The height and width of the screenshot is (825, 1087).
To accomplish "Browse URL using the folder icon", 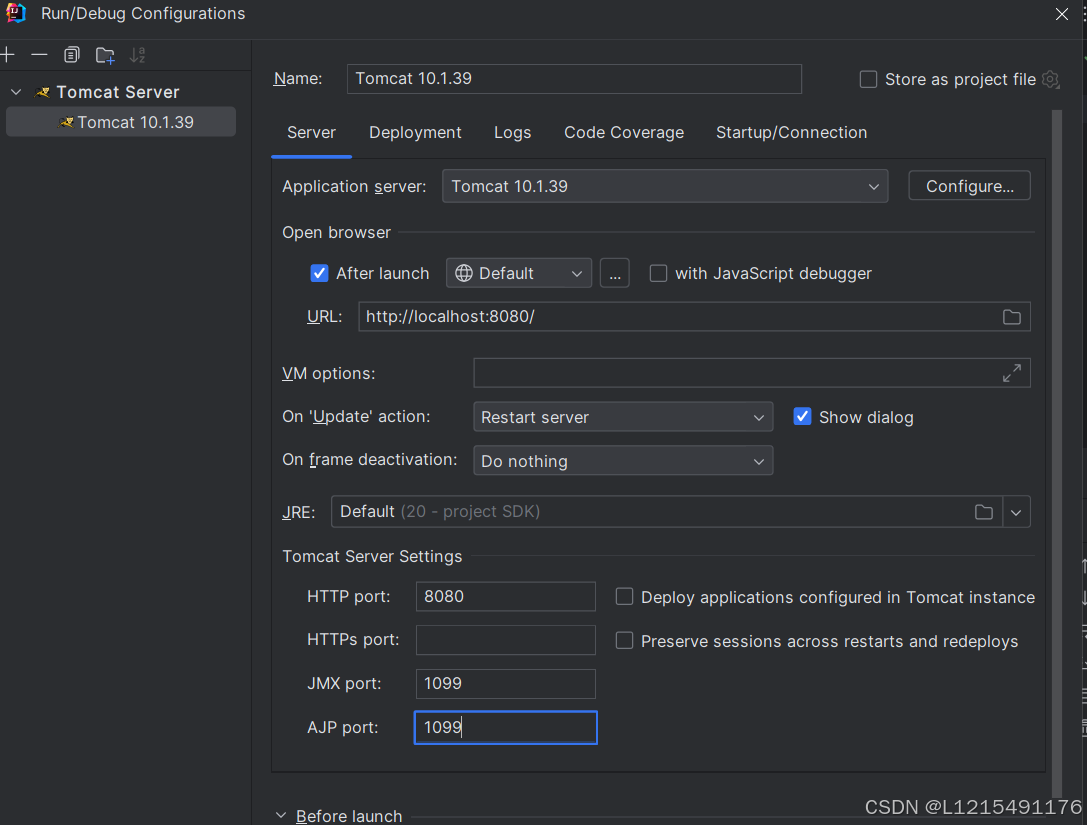I will (x=1011, y=317).
